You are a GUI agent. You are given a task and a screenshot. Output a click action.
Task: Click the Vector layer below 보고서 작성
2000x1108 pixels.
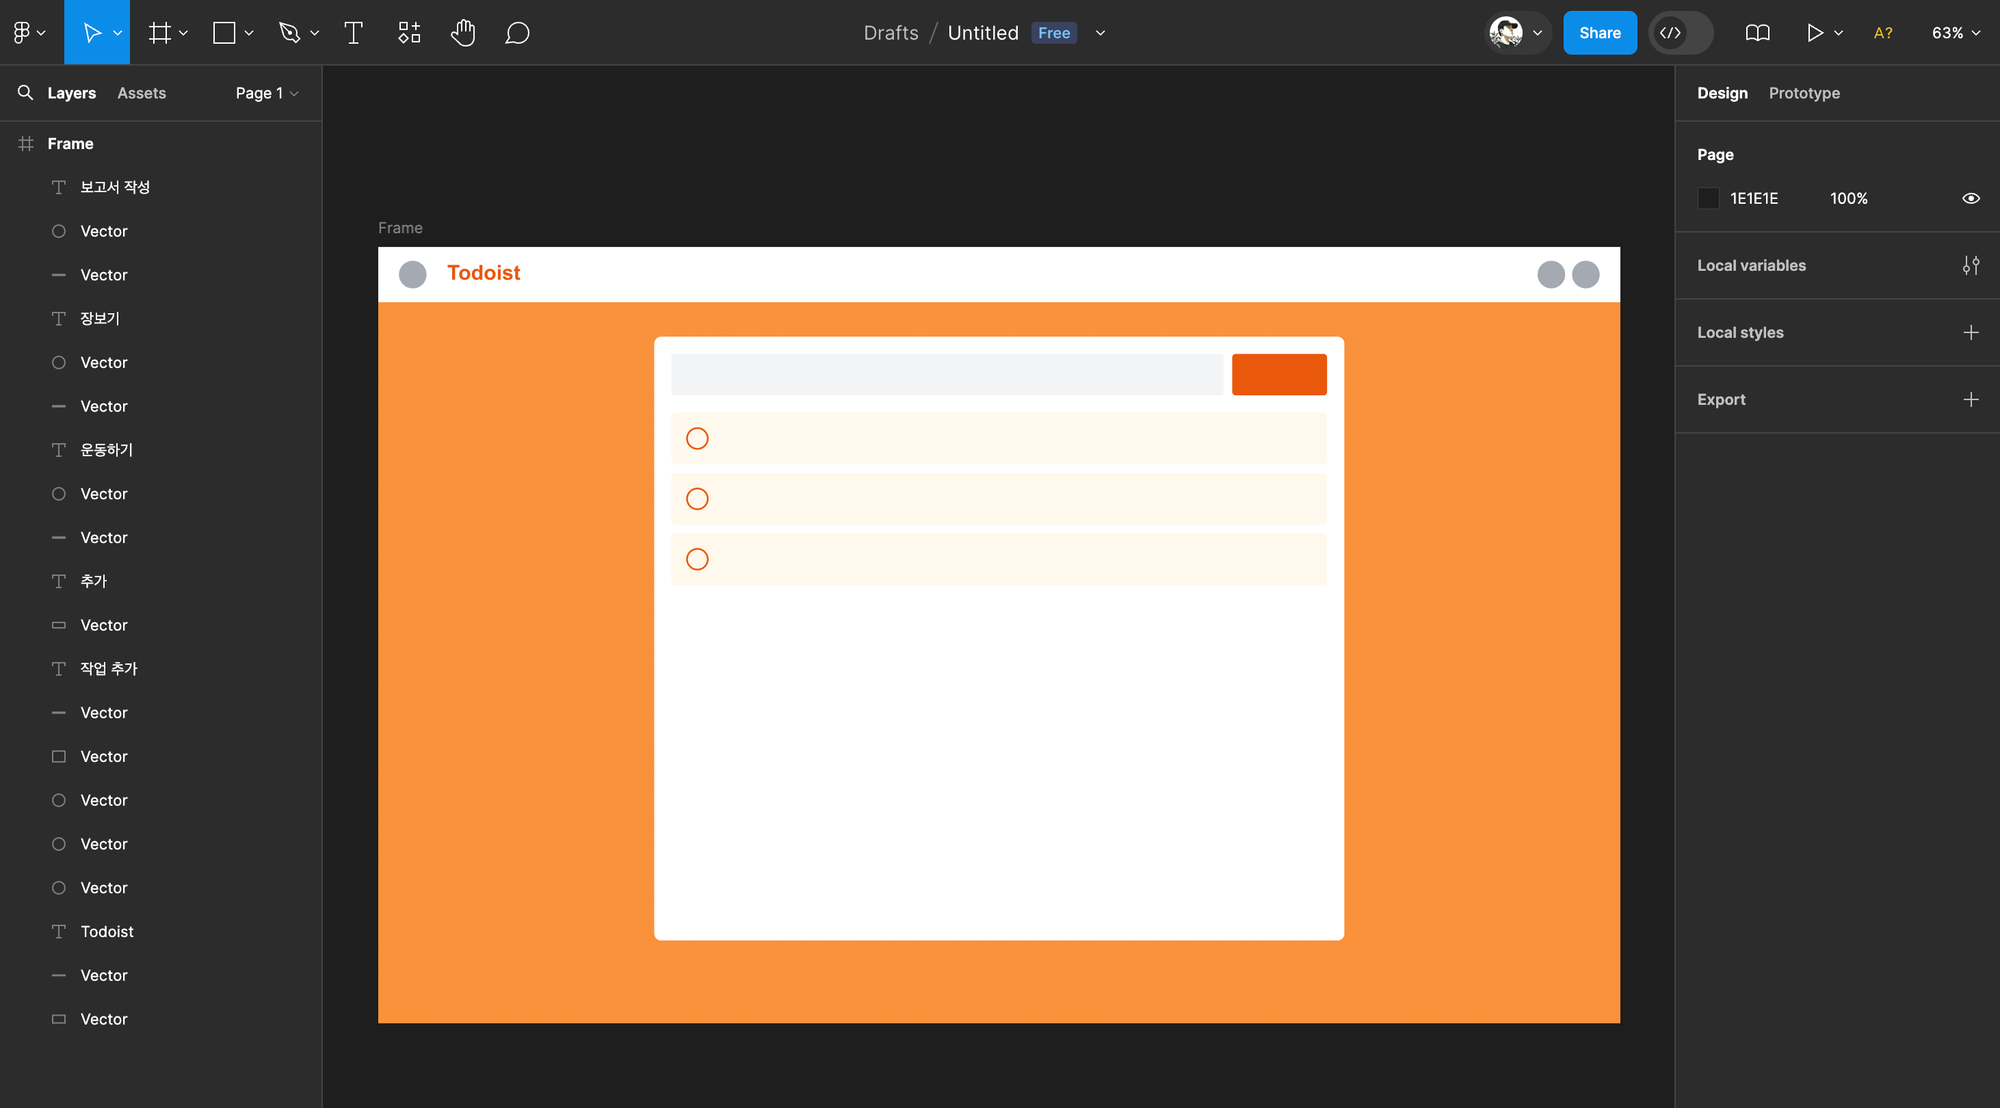161,231
